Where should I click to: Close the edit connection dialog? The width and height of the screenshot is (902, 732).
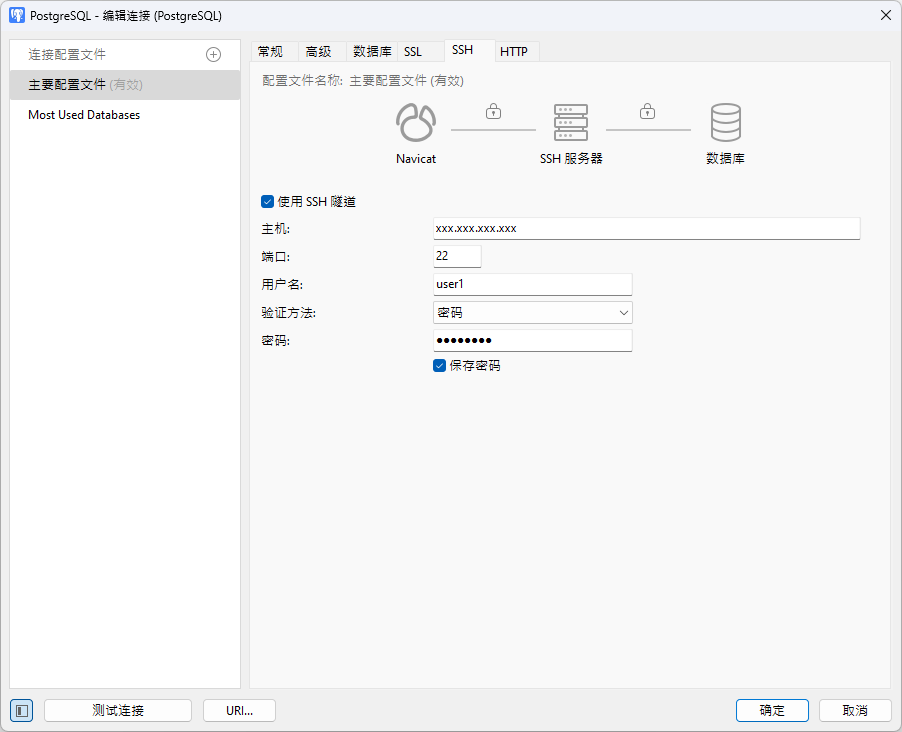point(886,16)
